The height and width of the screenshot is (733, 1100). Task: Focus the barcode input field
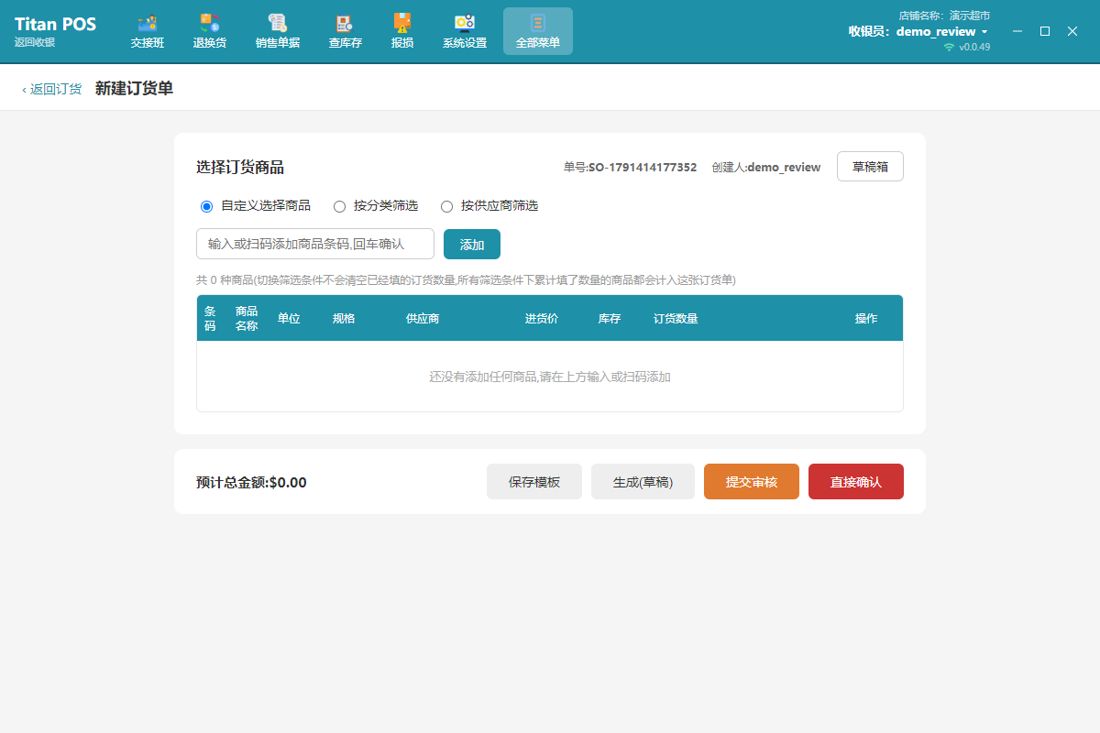(315, 244)
